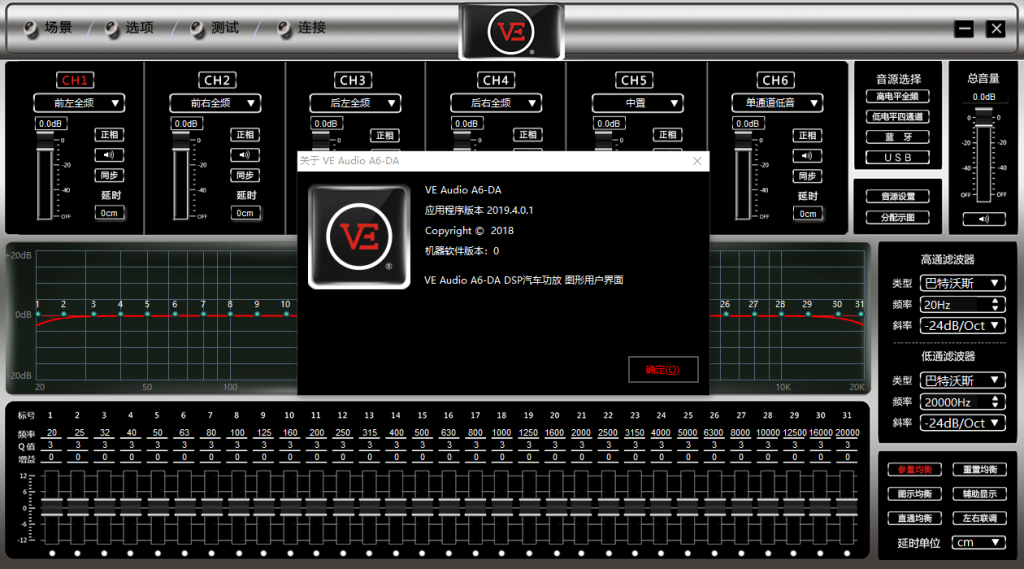Image resolution: width=1024 pixels, height=569 pixels.
Task: Mute CH6 with its speaker icon
Action: click(x=807, y=155)
